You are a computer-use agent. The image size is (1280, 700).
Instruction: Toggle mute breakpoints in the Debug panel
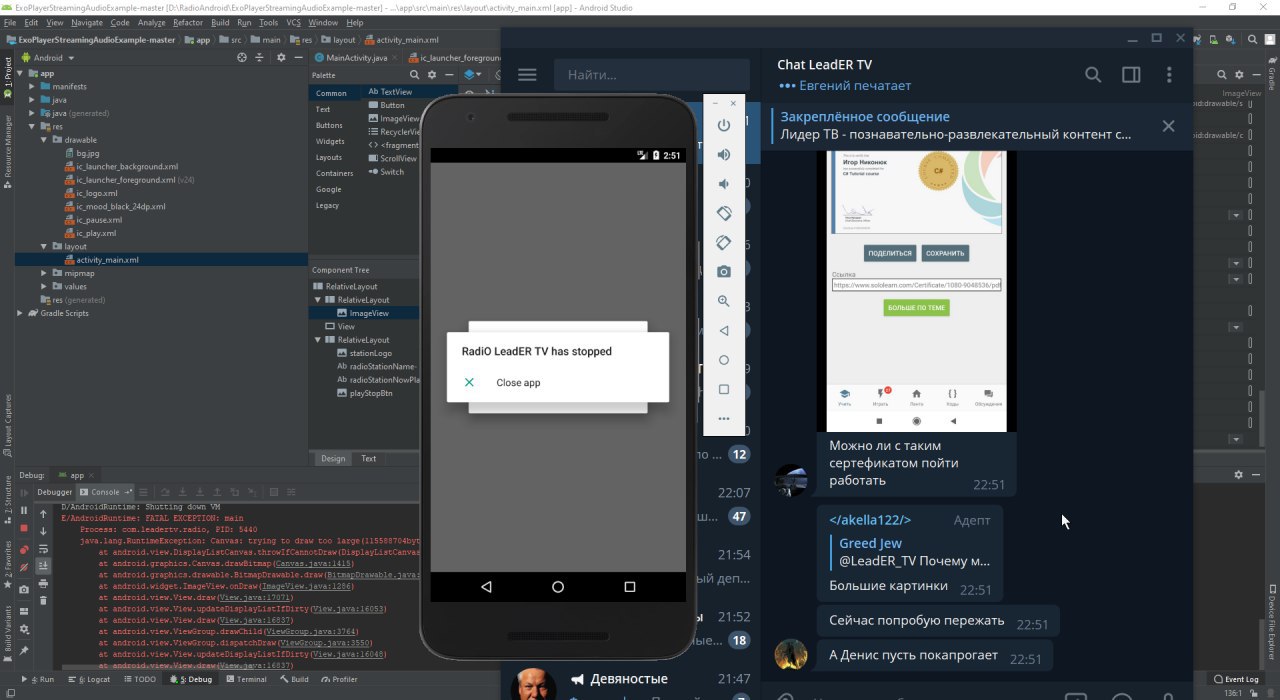coord(24,565)
